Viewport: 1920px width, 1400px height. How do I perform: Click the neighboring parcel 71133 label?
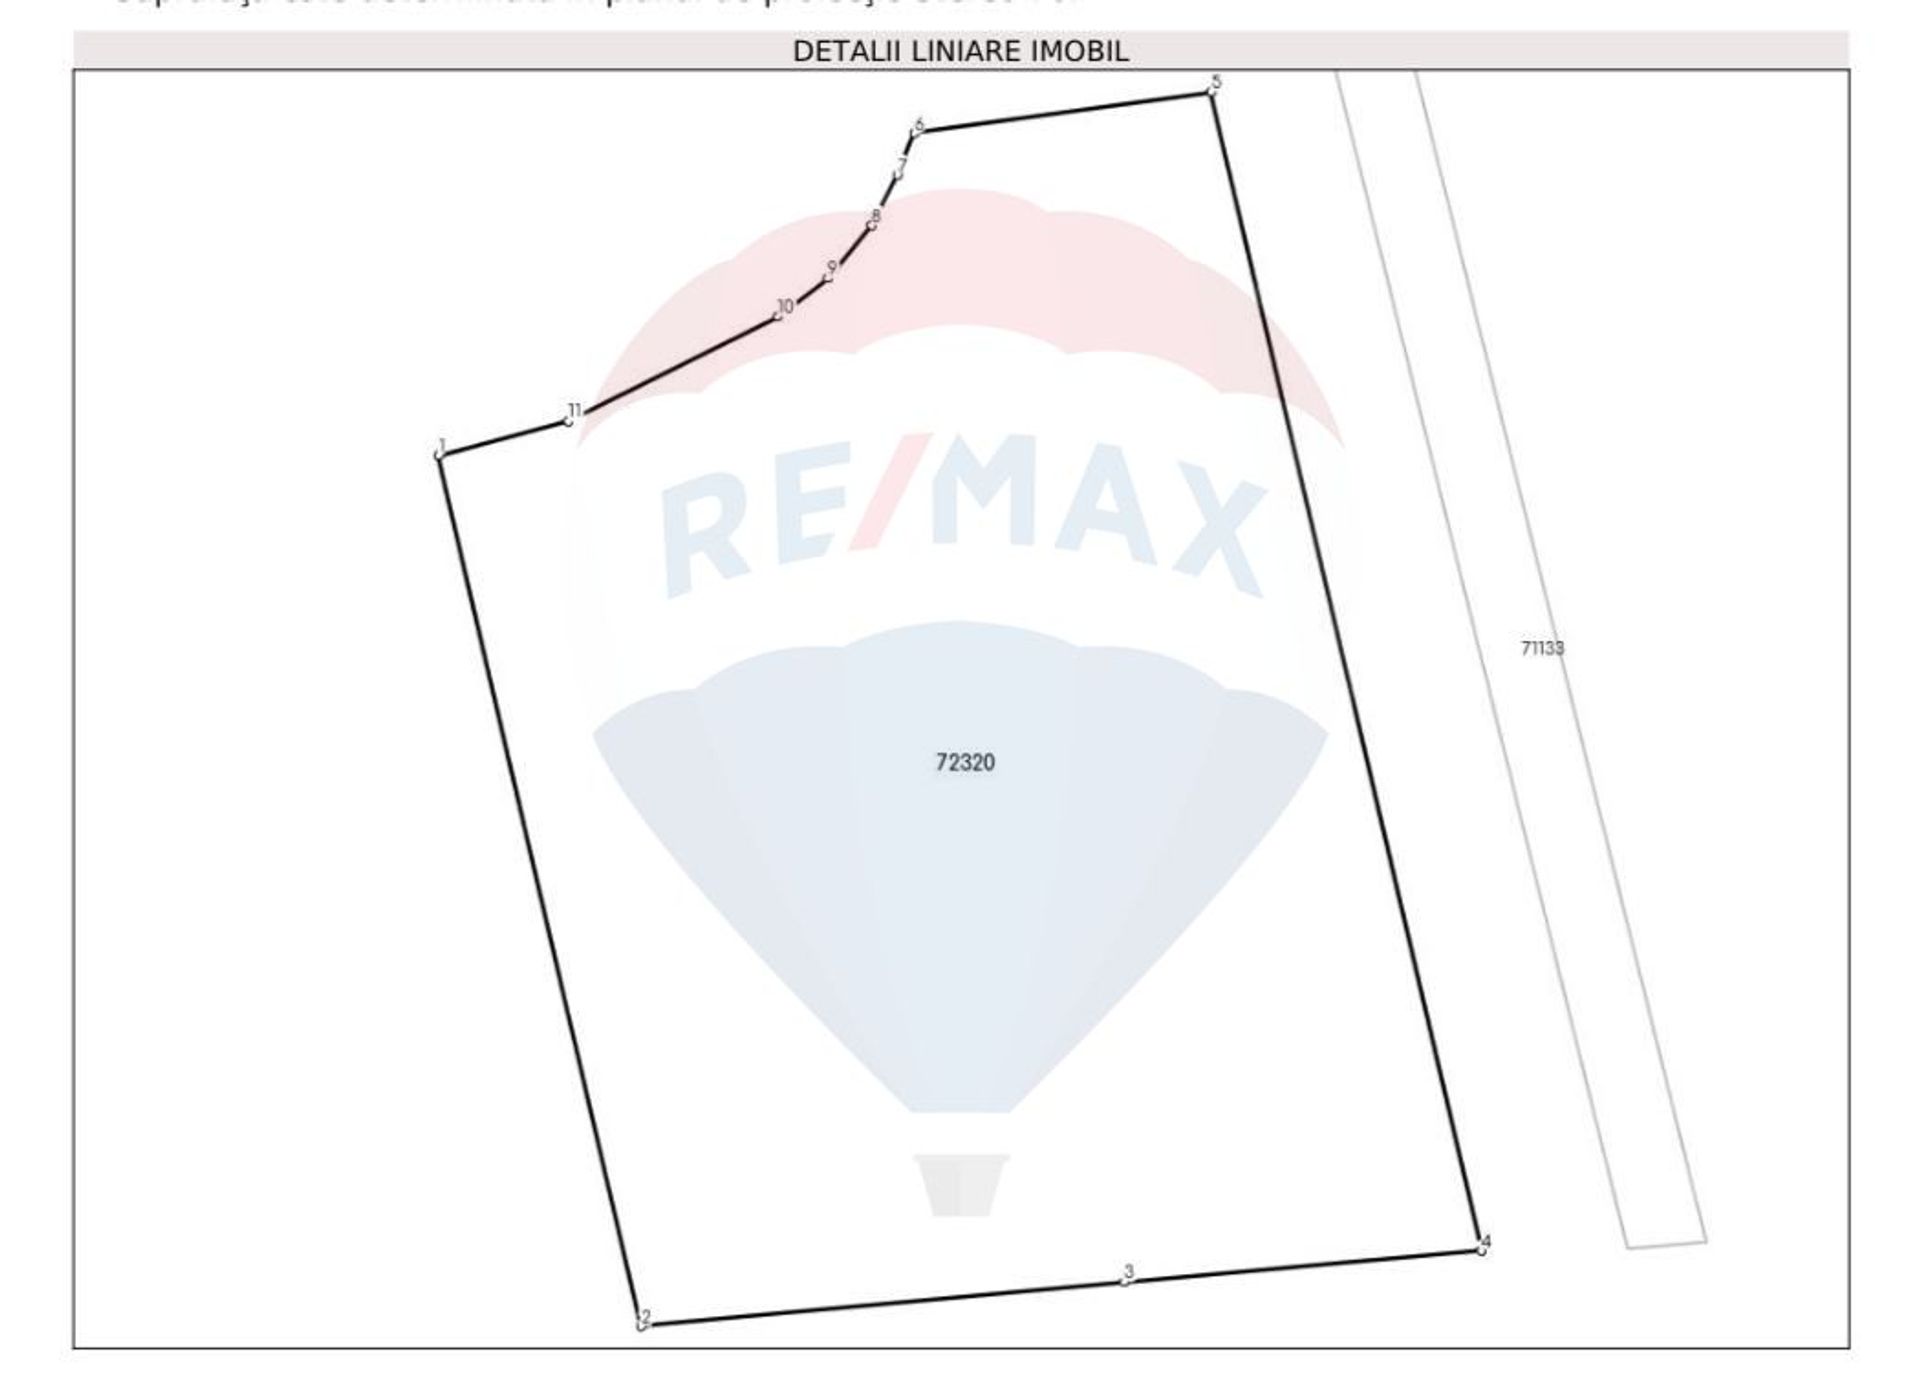[1542, 648]
